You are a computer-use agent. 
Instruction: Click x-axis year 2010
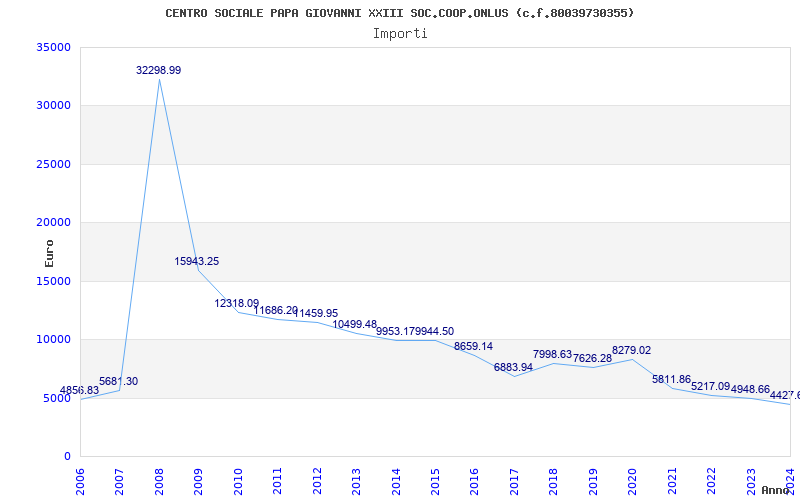click(x=238, y=481)
